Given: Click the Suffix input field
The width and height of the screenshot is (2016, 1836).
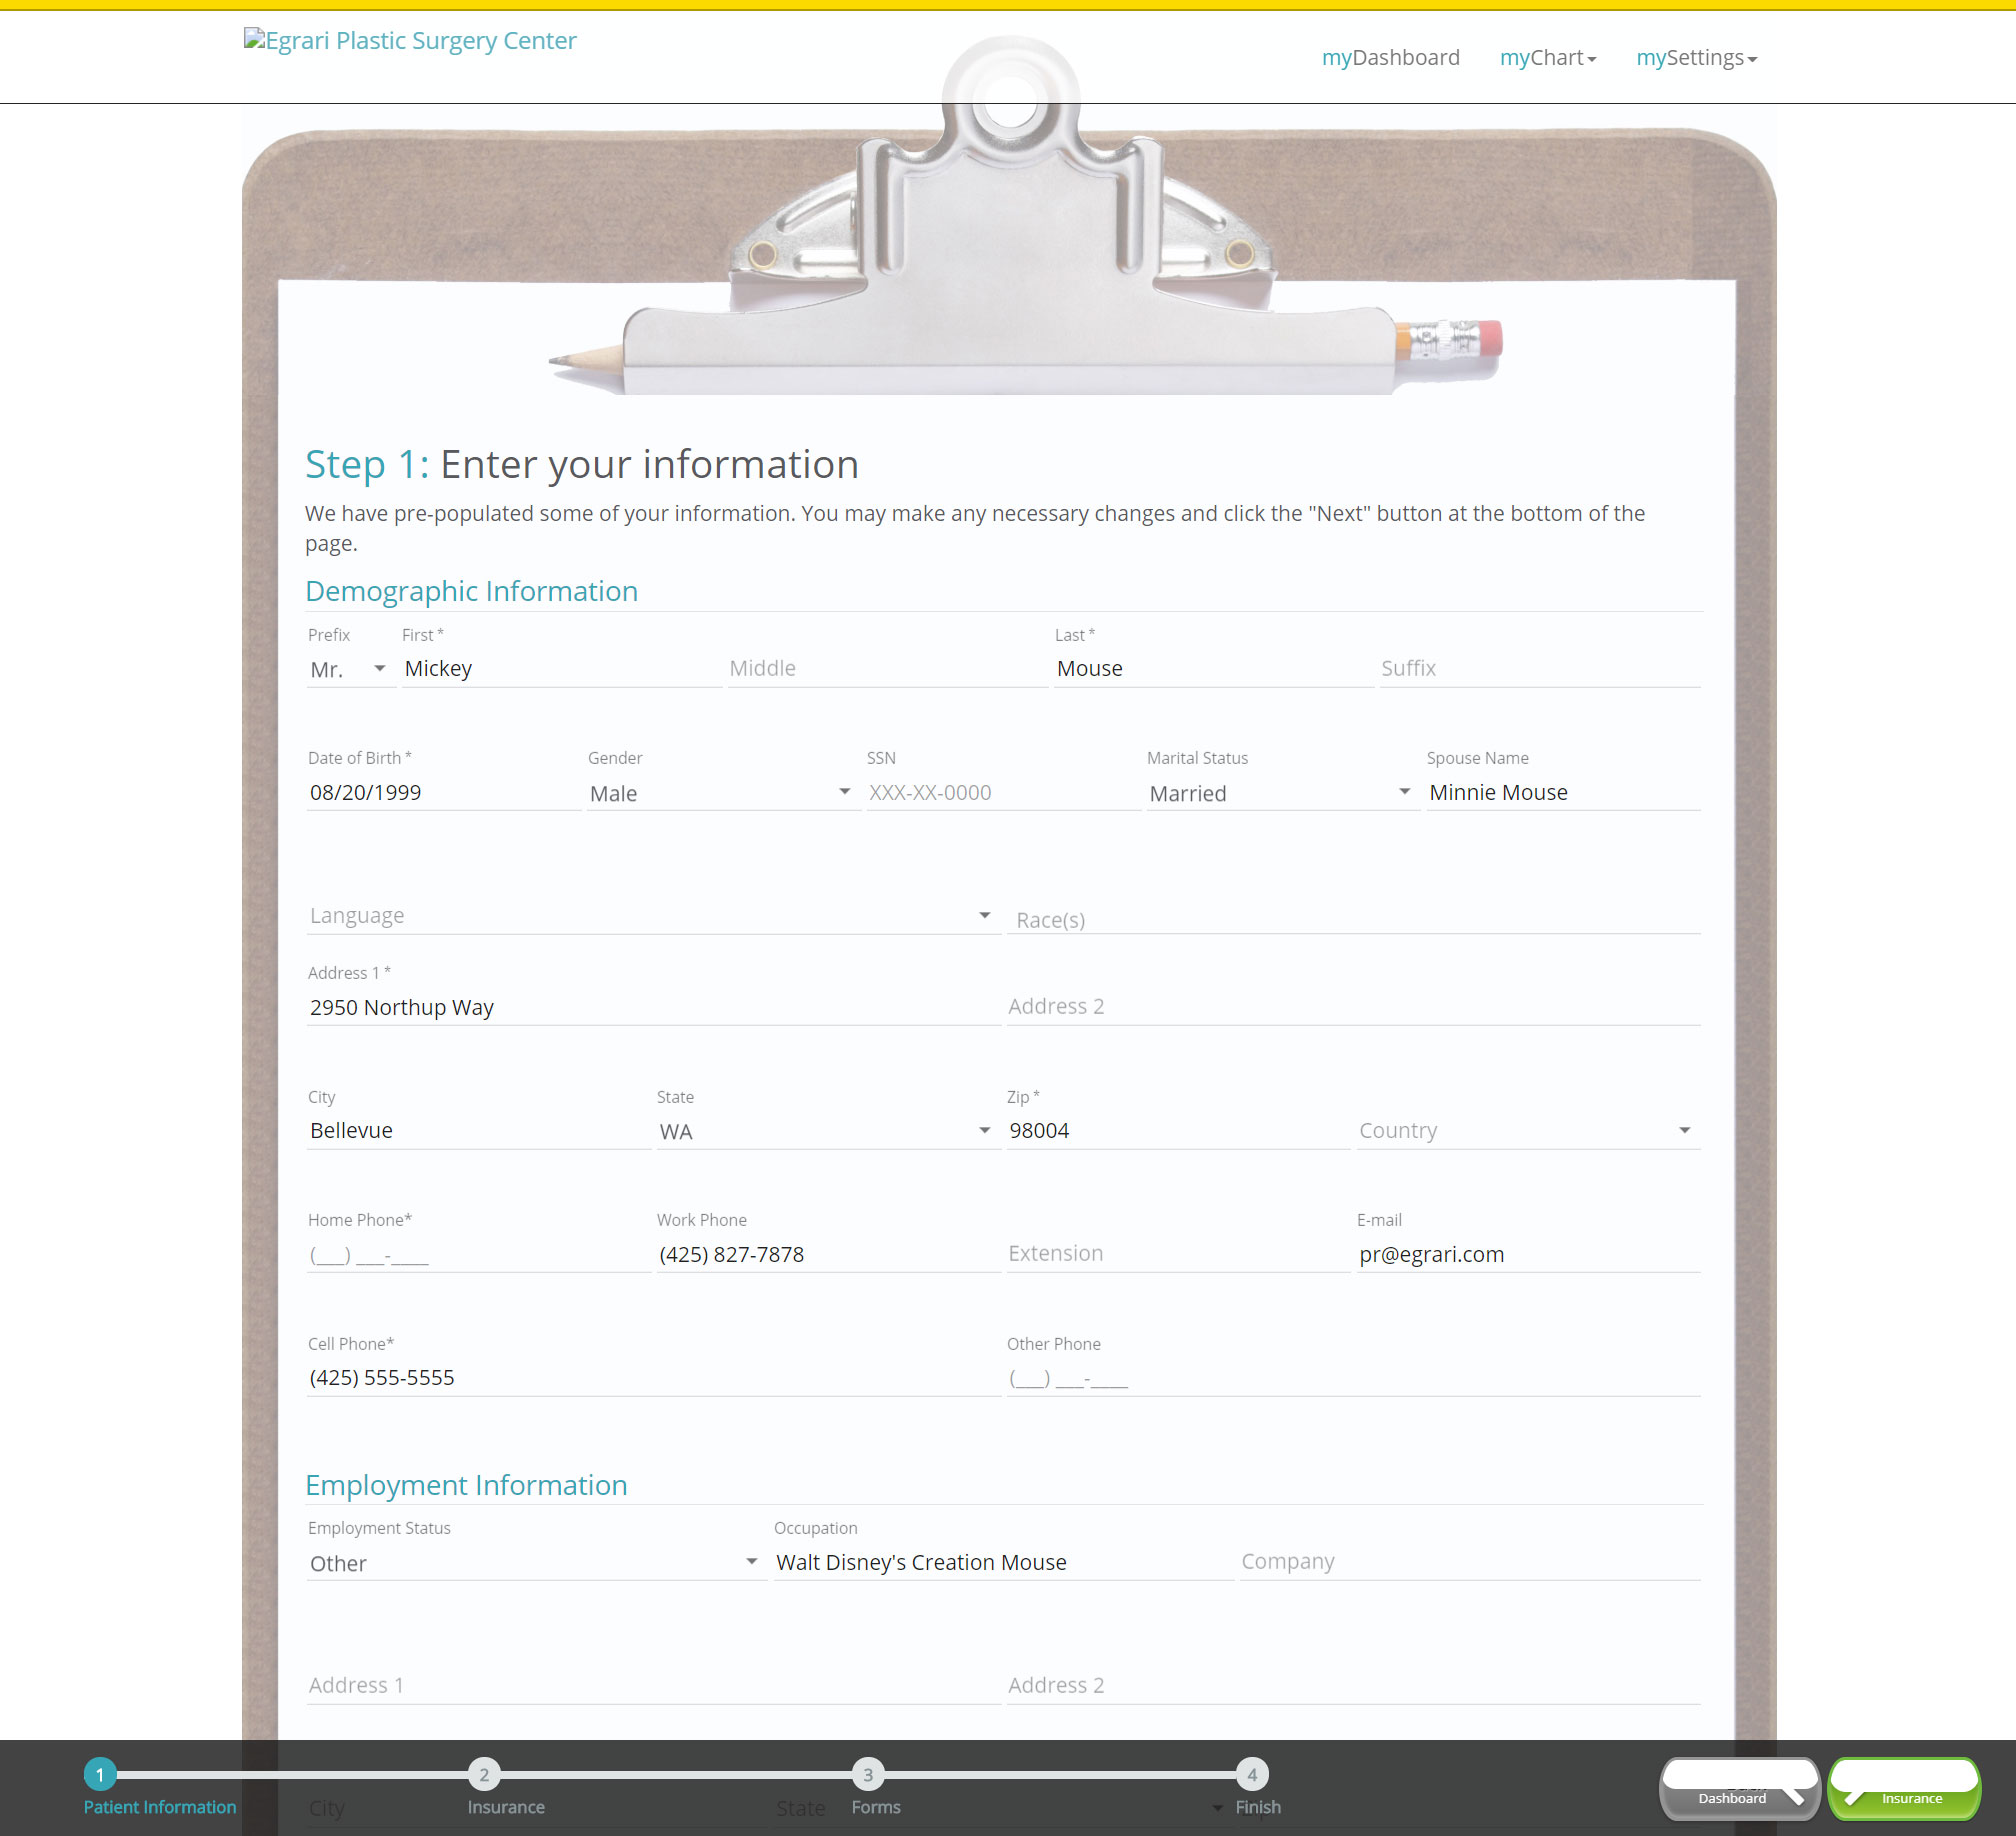Looking at the screenshot, I should [x=1540, y=669].
